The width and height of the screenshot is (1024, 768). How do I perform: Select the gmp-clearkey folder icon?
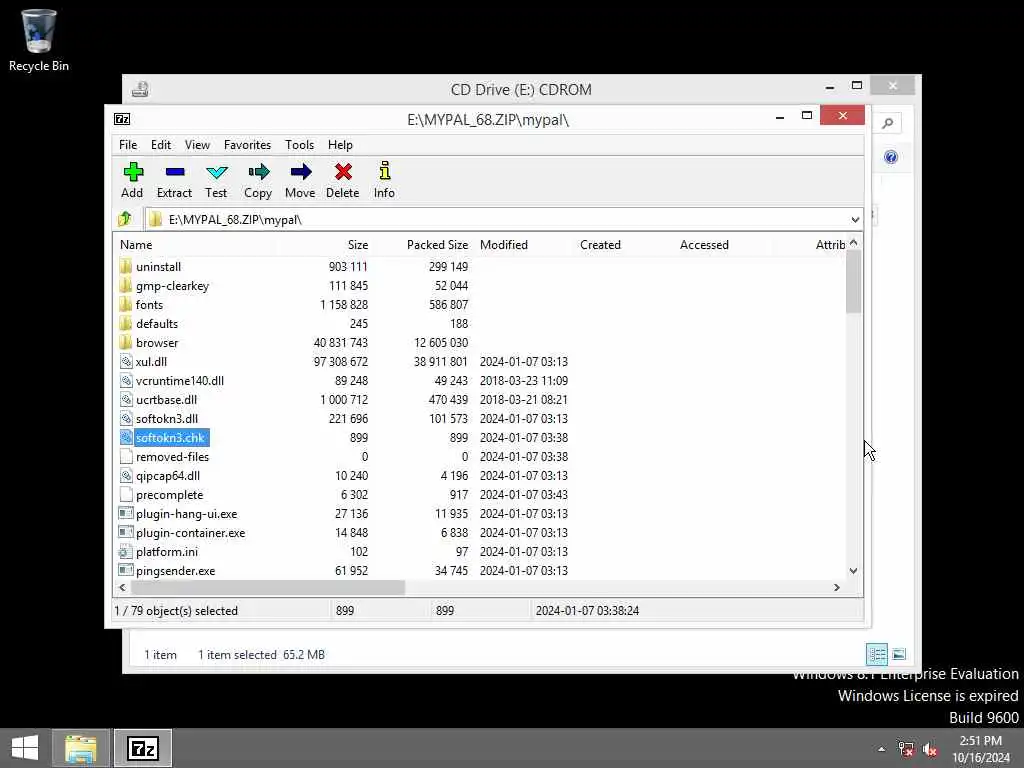[x=126, y=285]
